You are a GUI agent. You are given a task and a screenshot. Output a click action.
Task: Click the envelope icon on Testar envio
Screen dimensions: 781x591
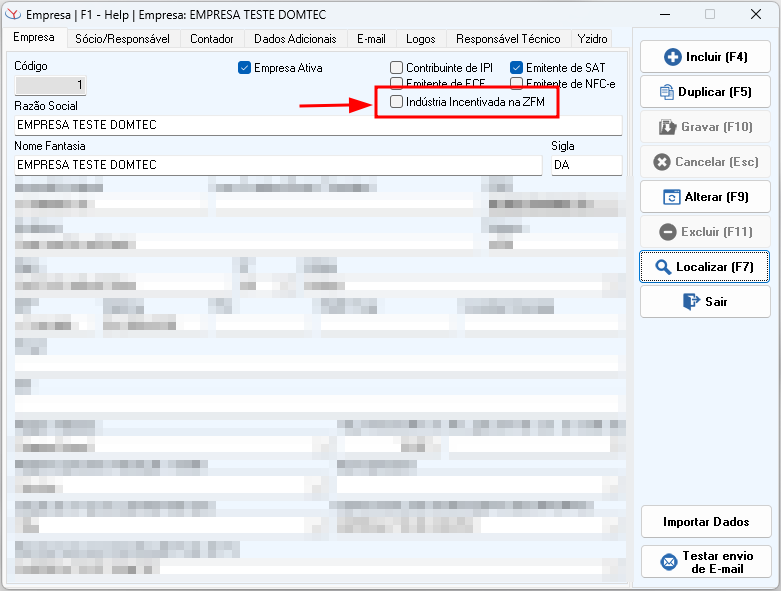(x=669, y=562)
